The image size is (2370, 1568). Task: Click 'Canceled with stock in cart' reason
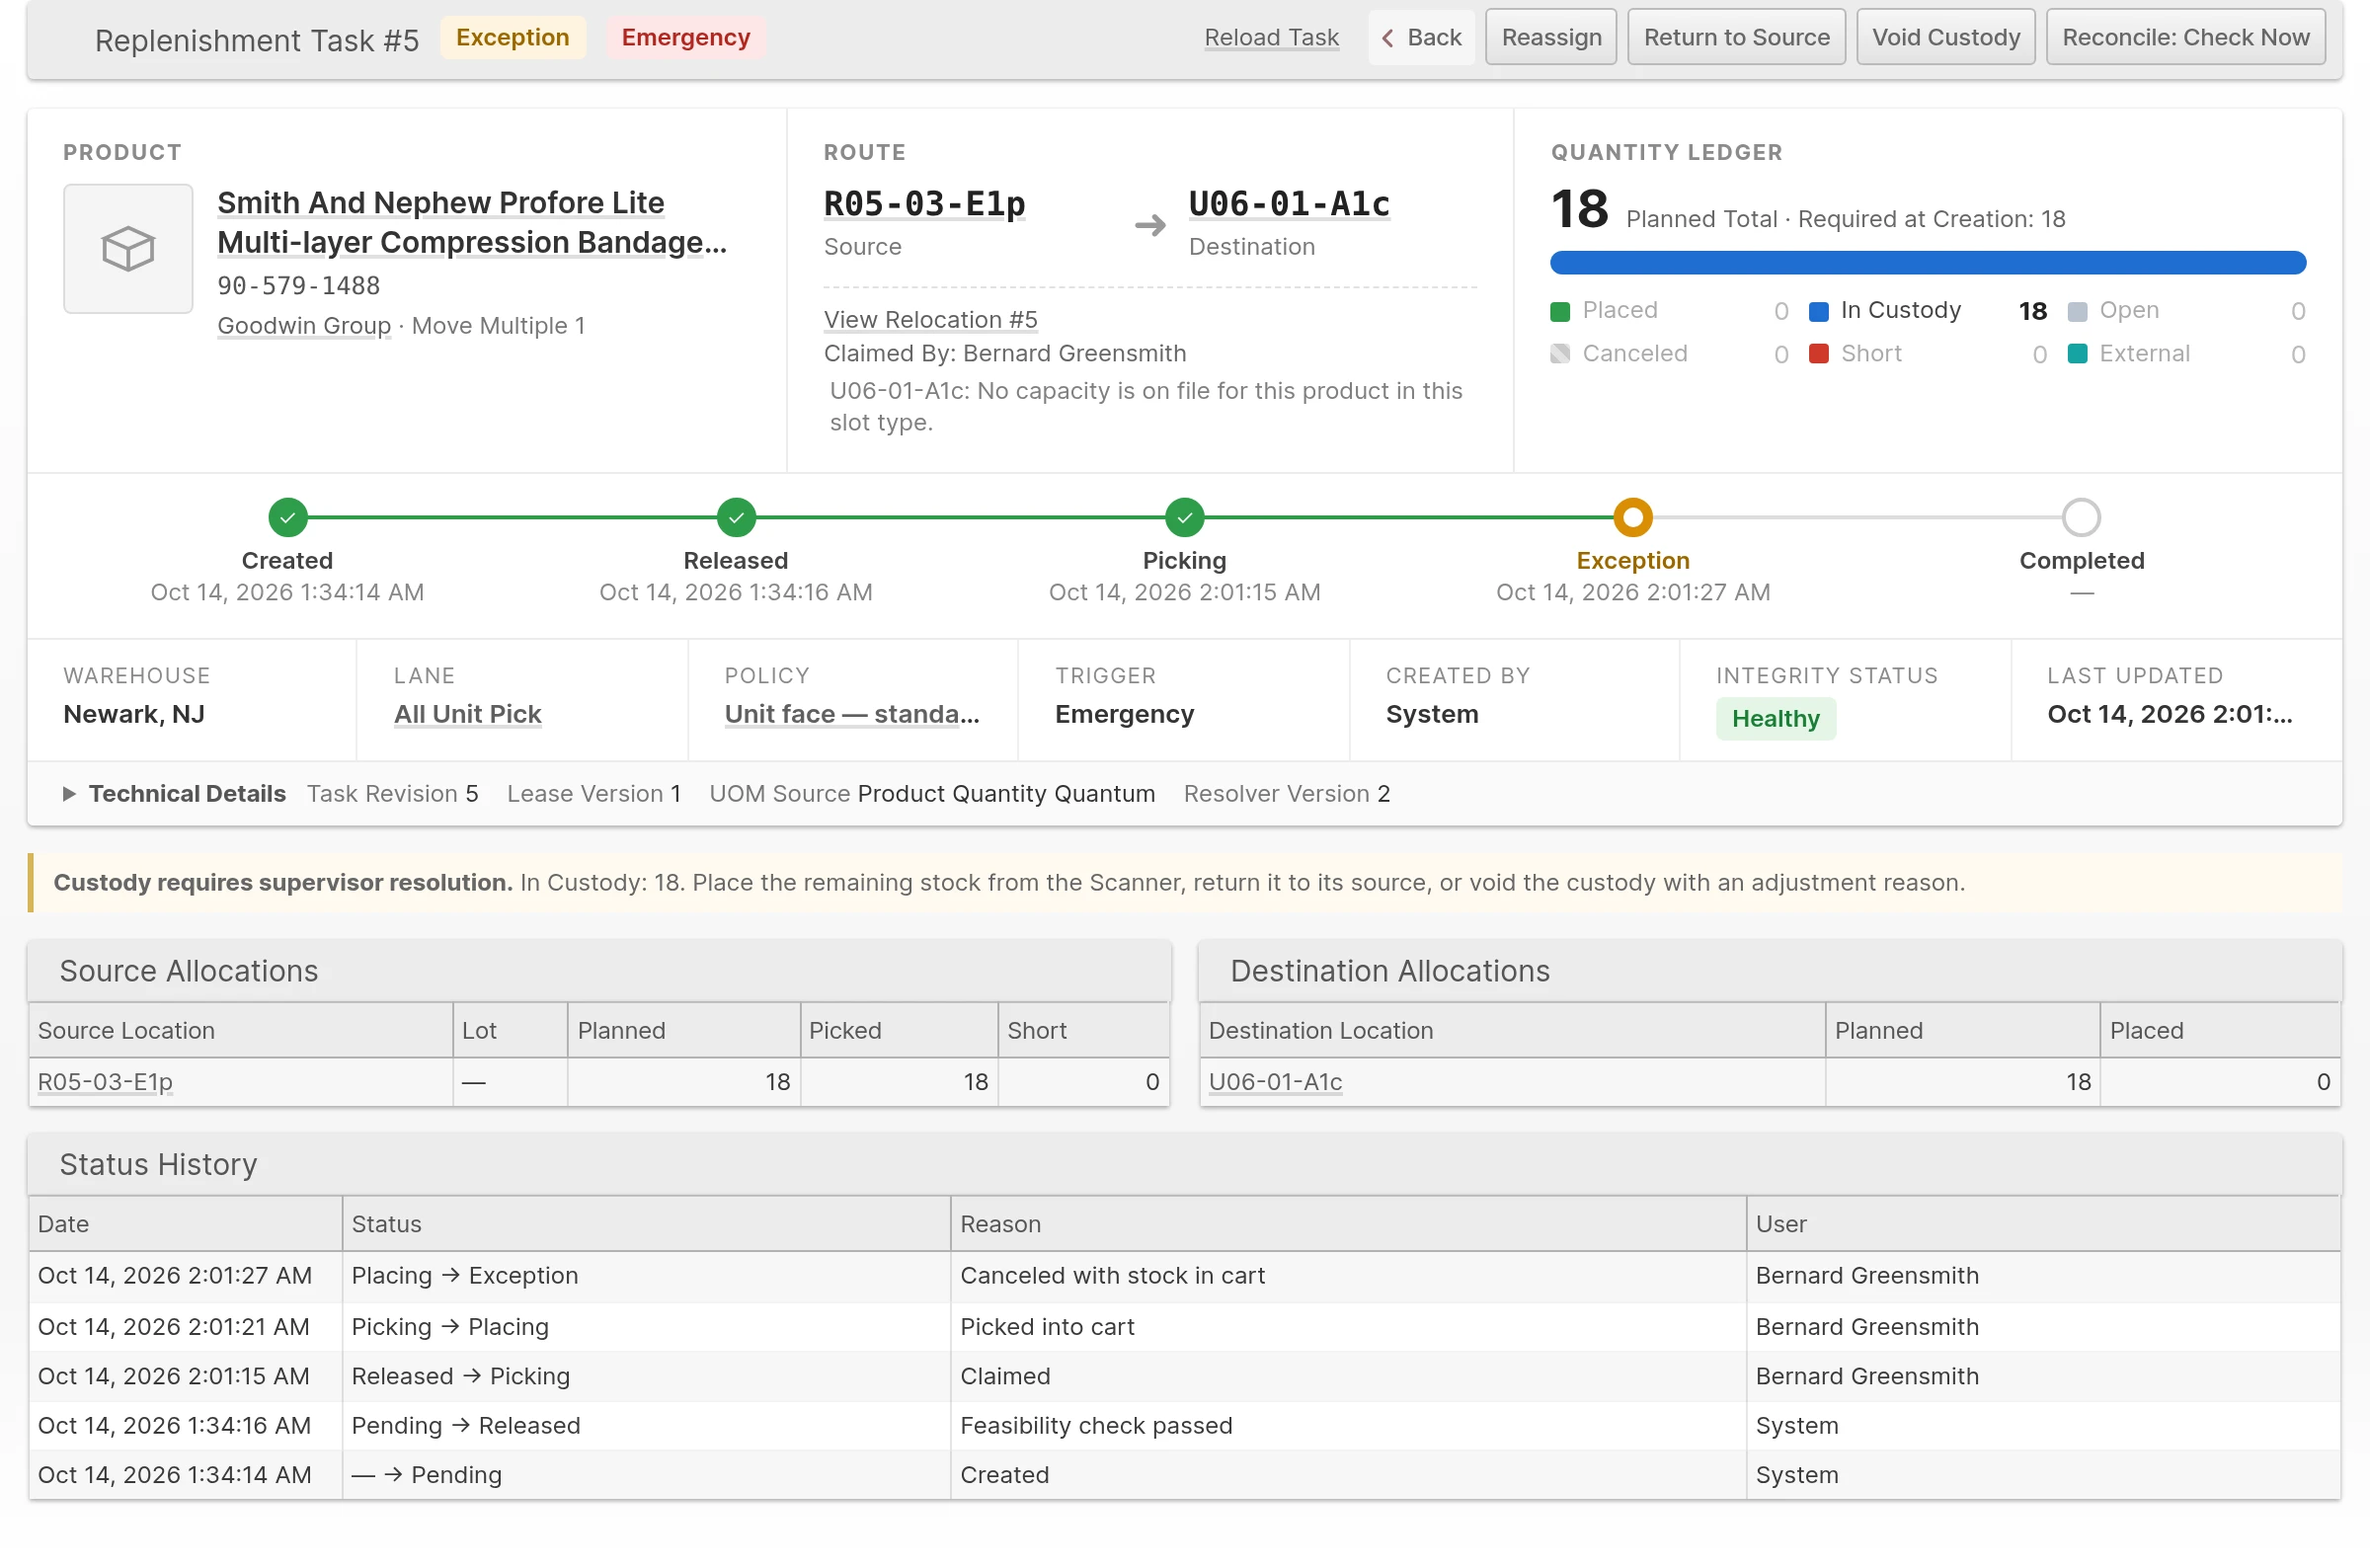[1112, 1276]
